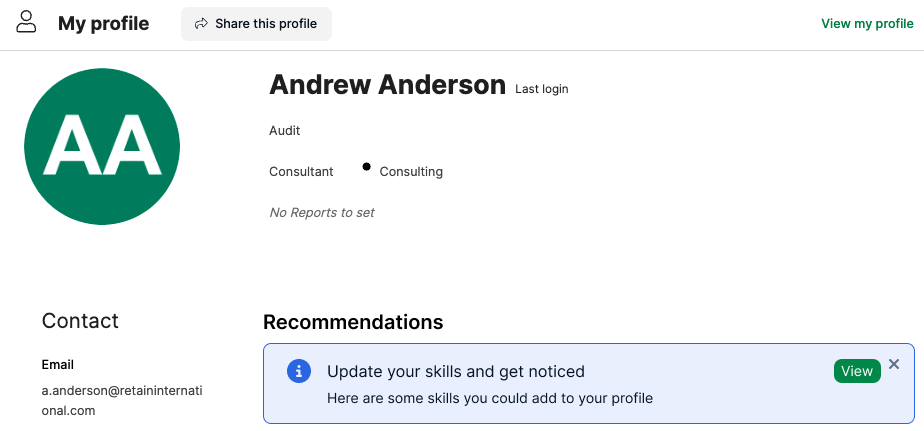
Task: Open Share this profile
Action: tap(256, 24)
